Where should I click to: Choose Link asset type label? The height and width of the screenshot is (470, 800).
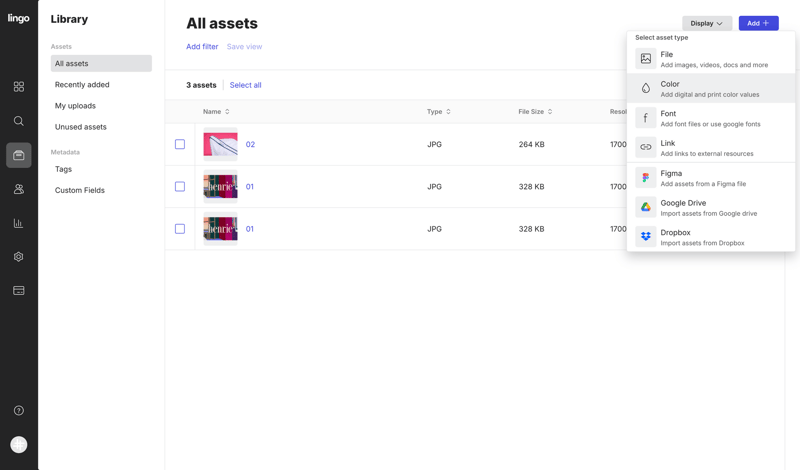(667, 143)
